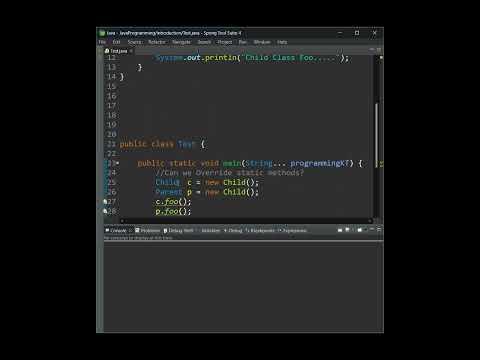Open the Search menu

click(204, 42)
